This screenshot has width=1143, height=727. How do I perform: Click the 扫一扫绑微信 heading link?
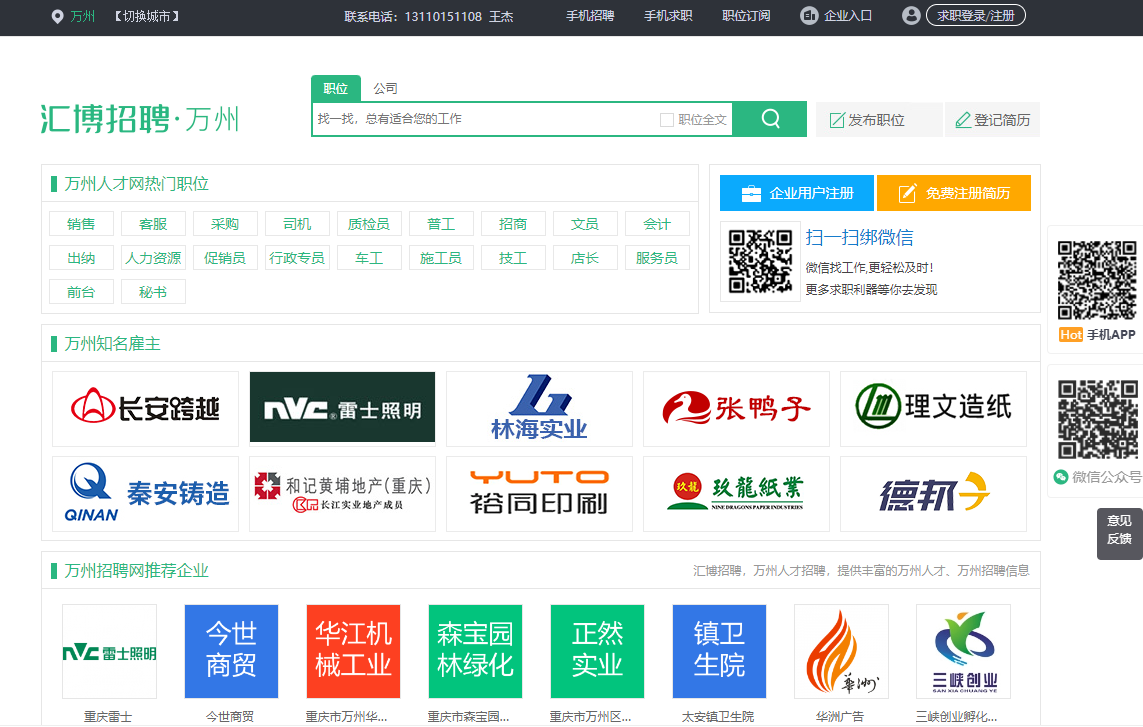coord(859,237)
